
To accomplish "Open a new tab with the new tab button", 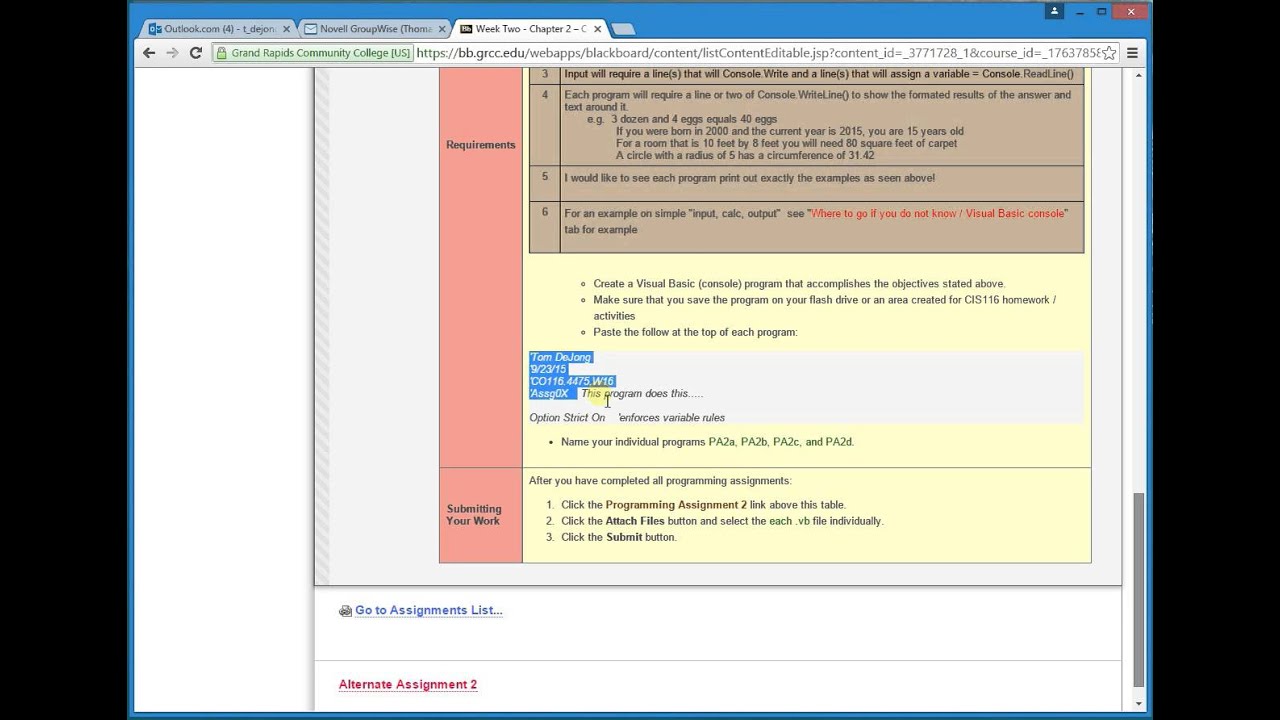I will [x=622, y=29].
